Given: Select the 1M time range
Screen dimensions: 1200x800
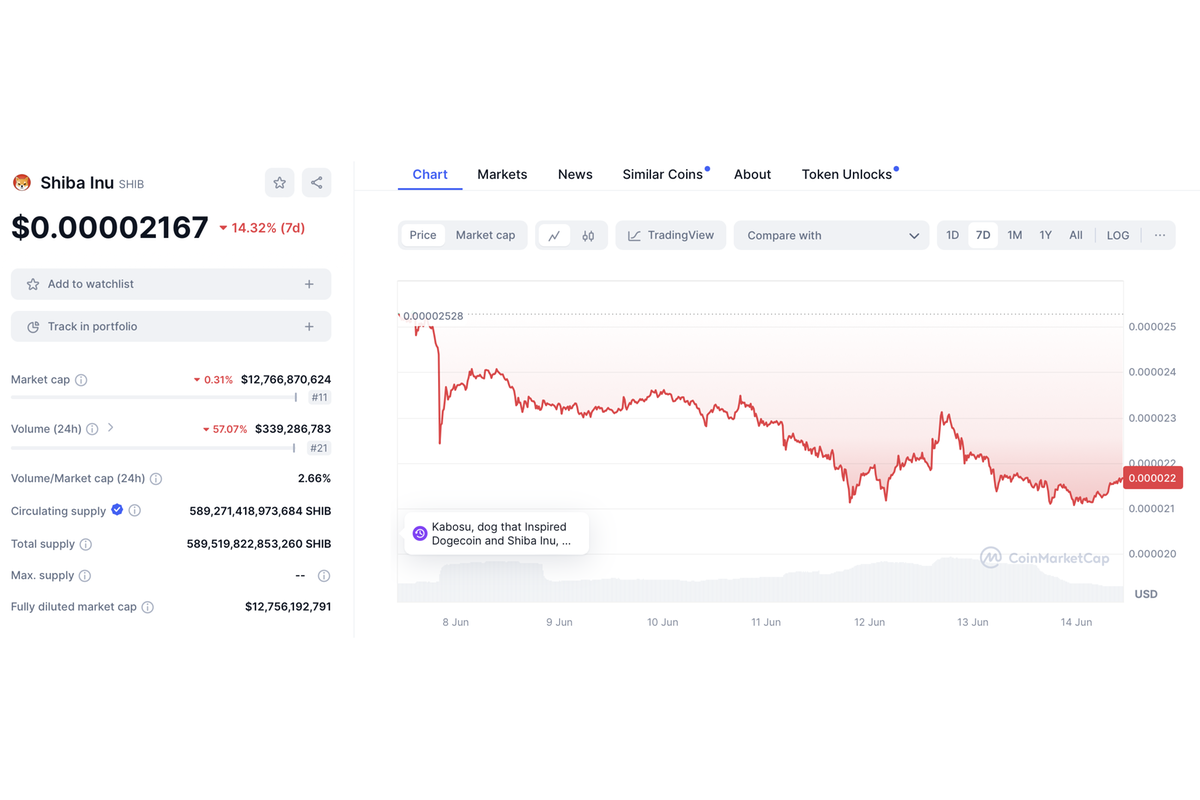Looking at the screenshot, I should (1014, 234).
